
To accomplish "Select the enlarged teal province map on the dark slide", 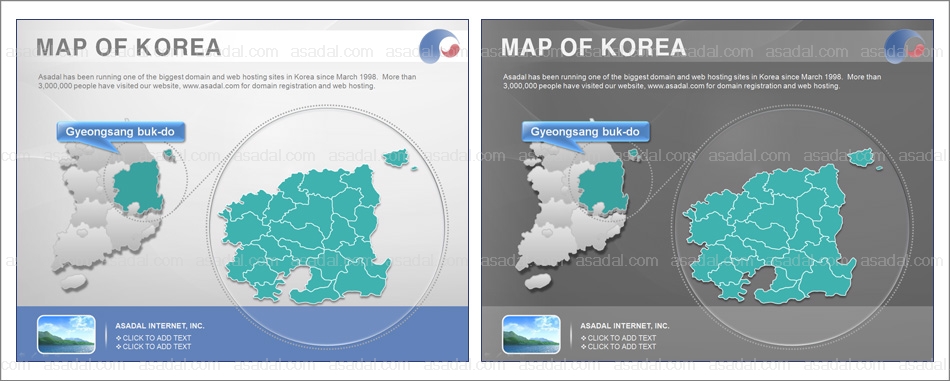I will tap(770, 234).
